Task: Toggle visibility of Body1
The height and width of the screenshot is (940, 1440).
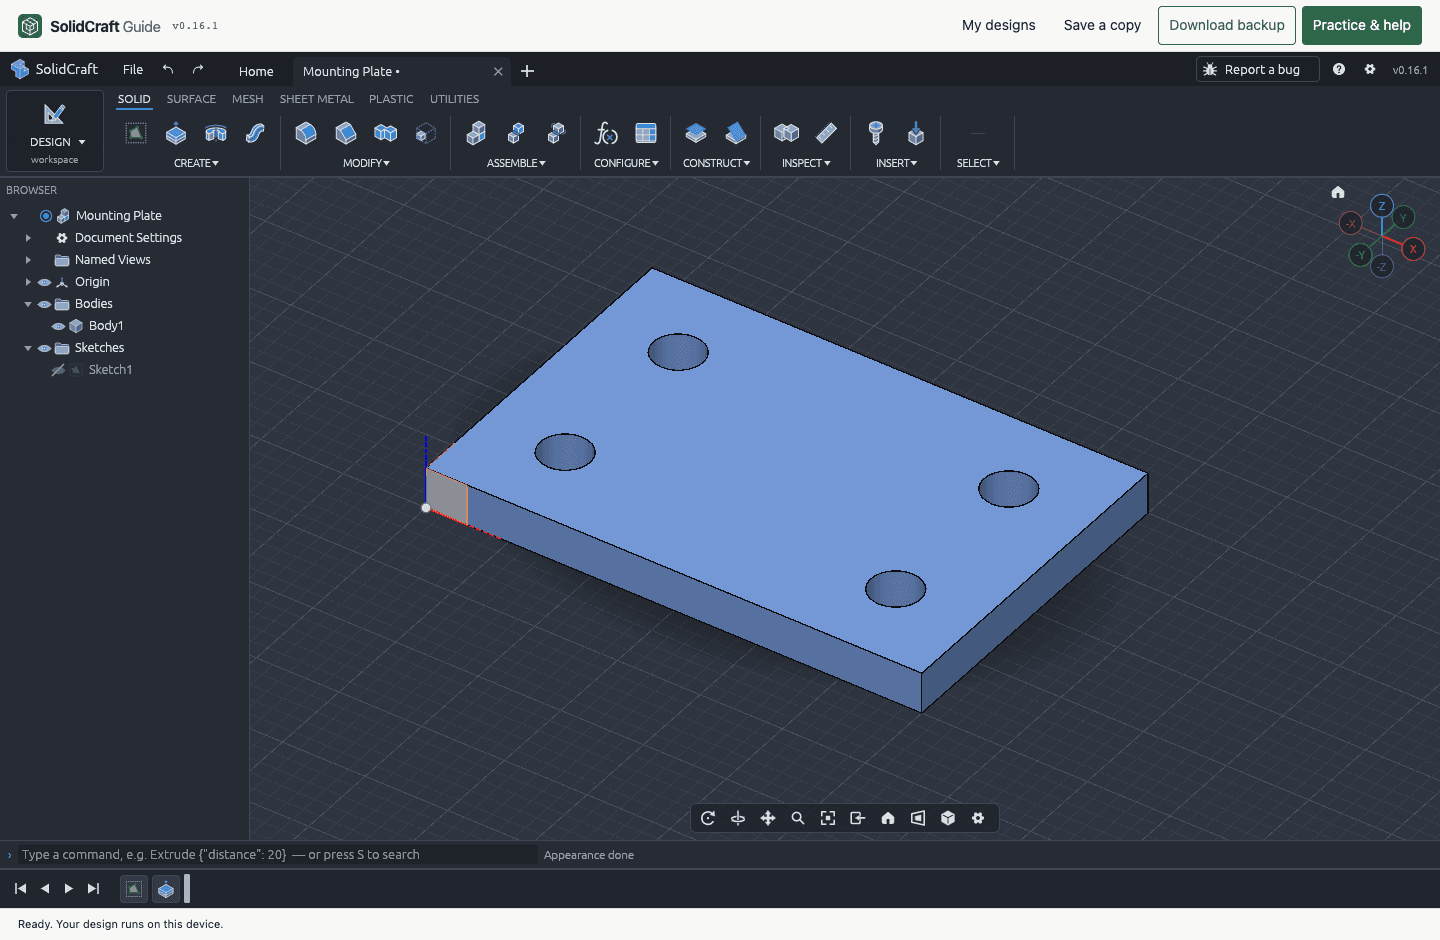Action: (58, 326)
